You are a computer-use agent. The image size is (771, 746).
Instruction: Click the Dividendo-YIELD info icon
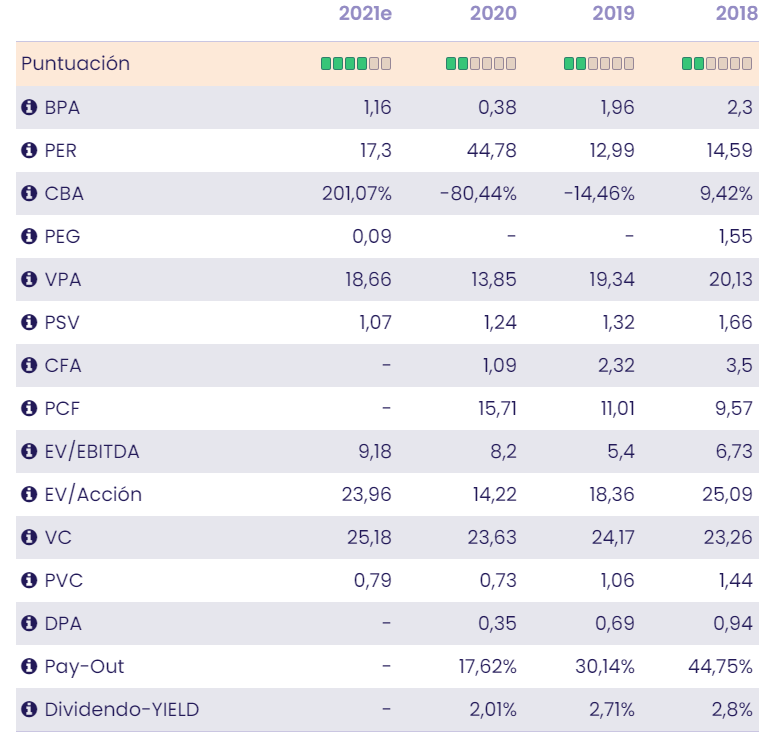point(29,710)
